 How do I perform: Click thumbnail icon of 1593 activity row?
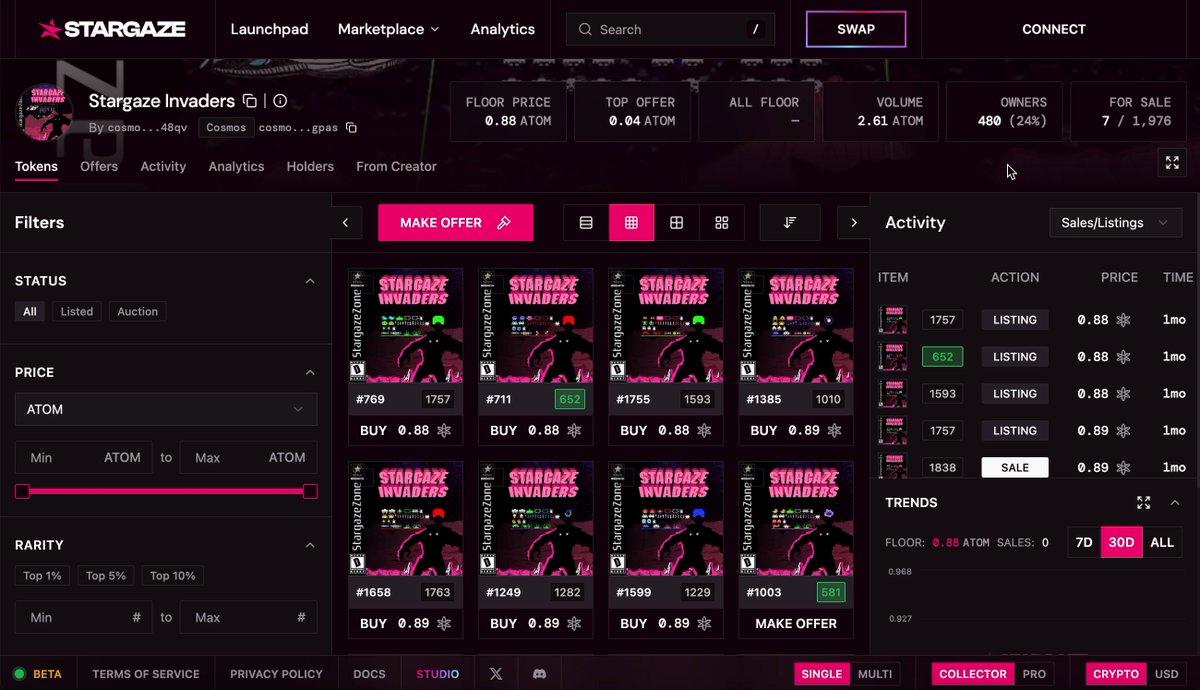pos(893,394)
